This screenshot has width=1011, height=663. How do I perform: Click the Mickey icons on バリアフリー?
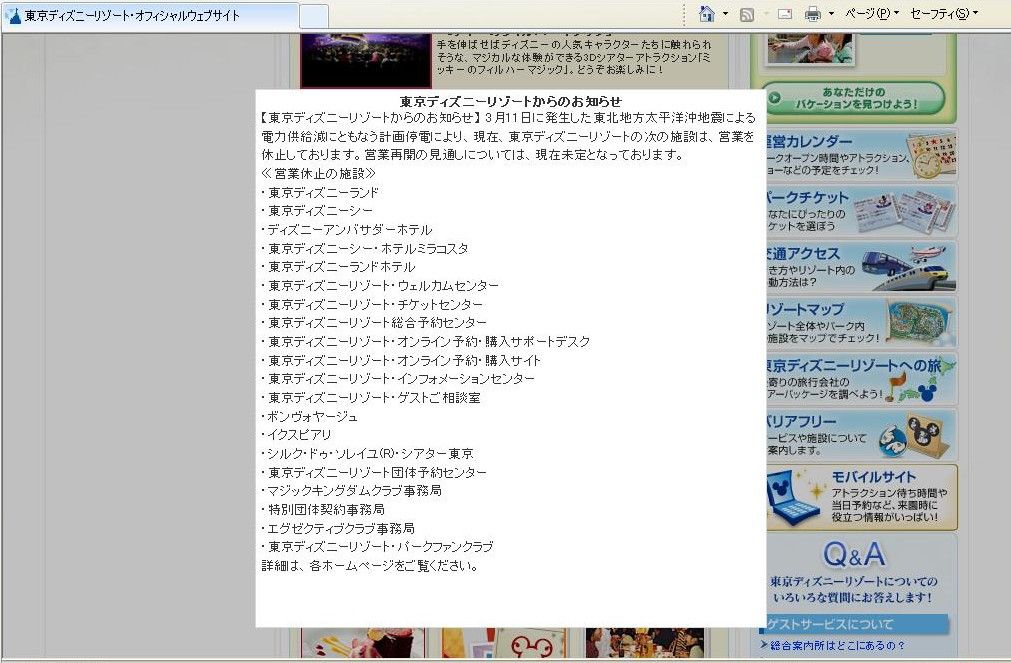pos(914,435)
